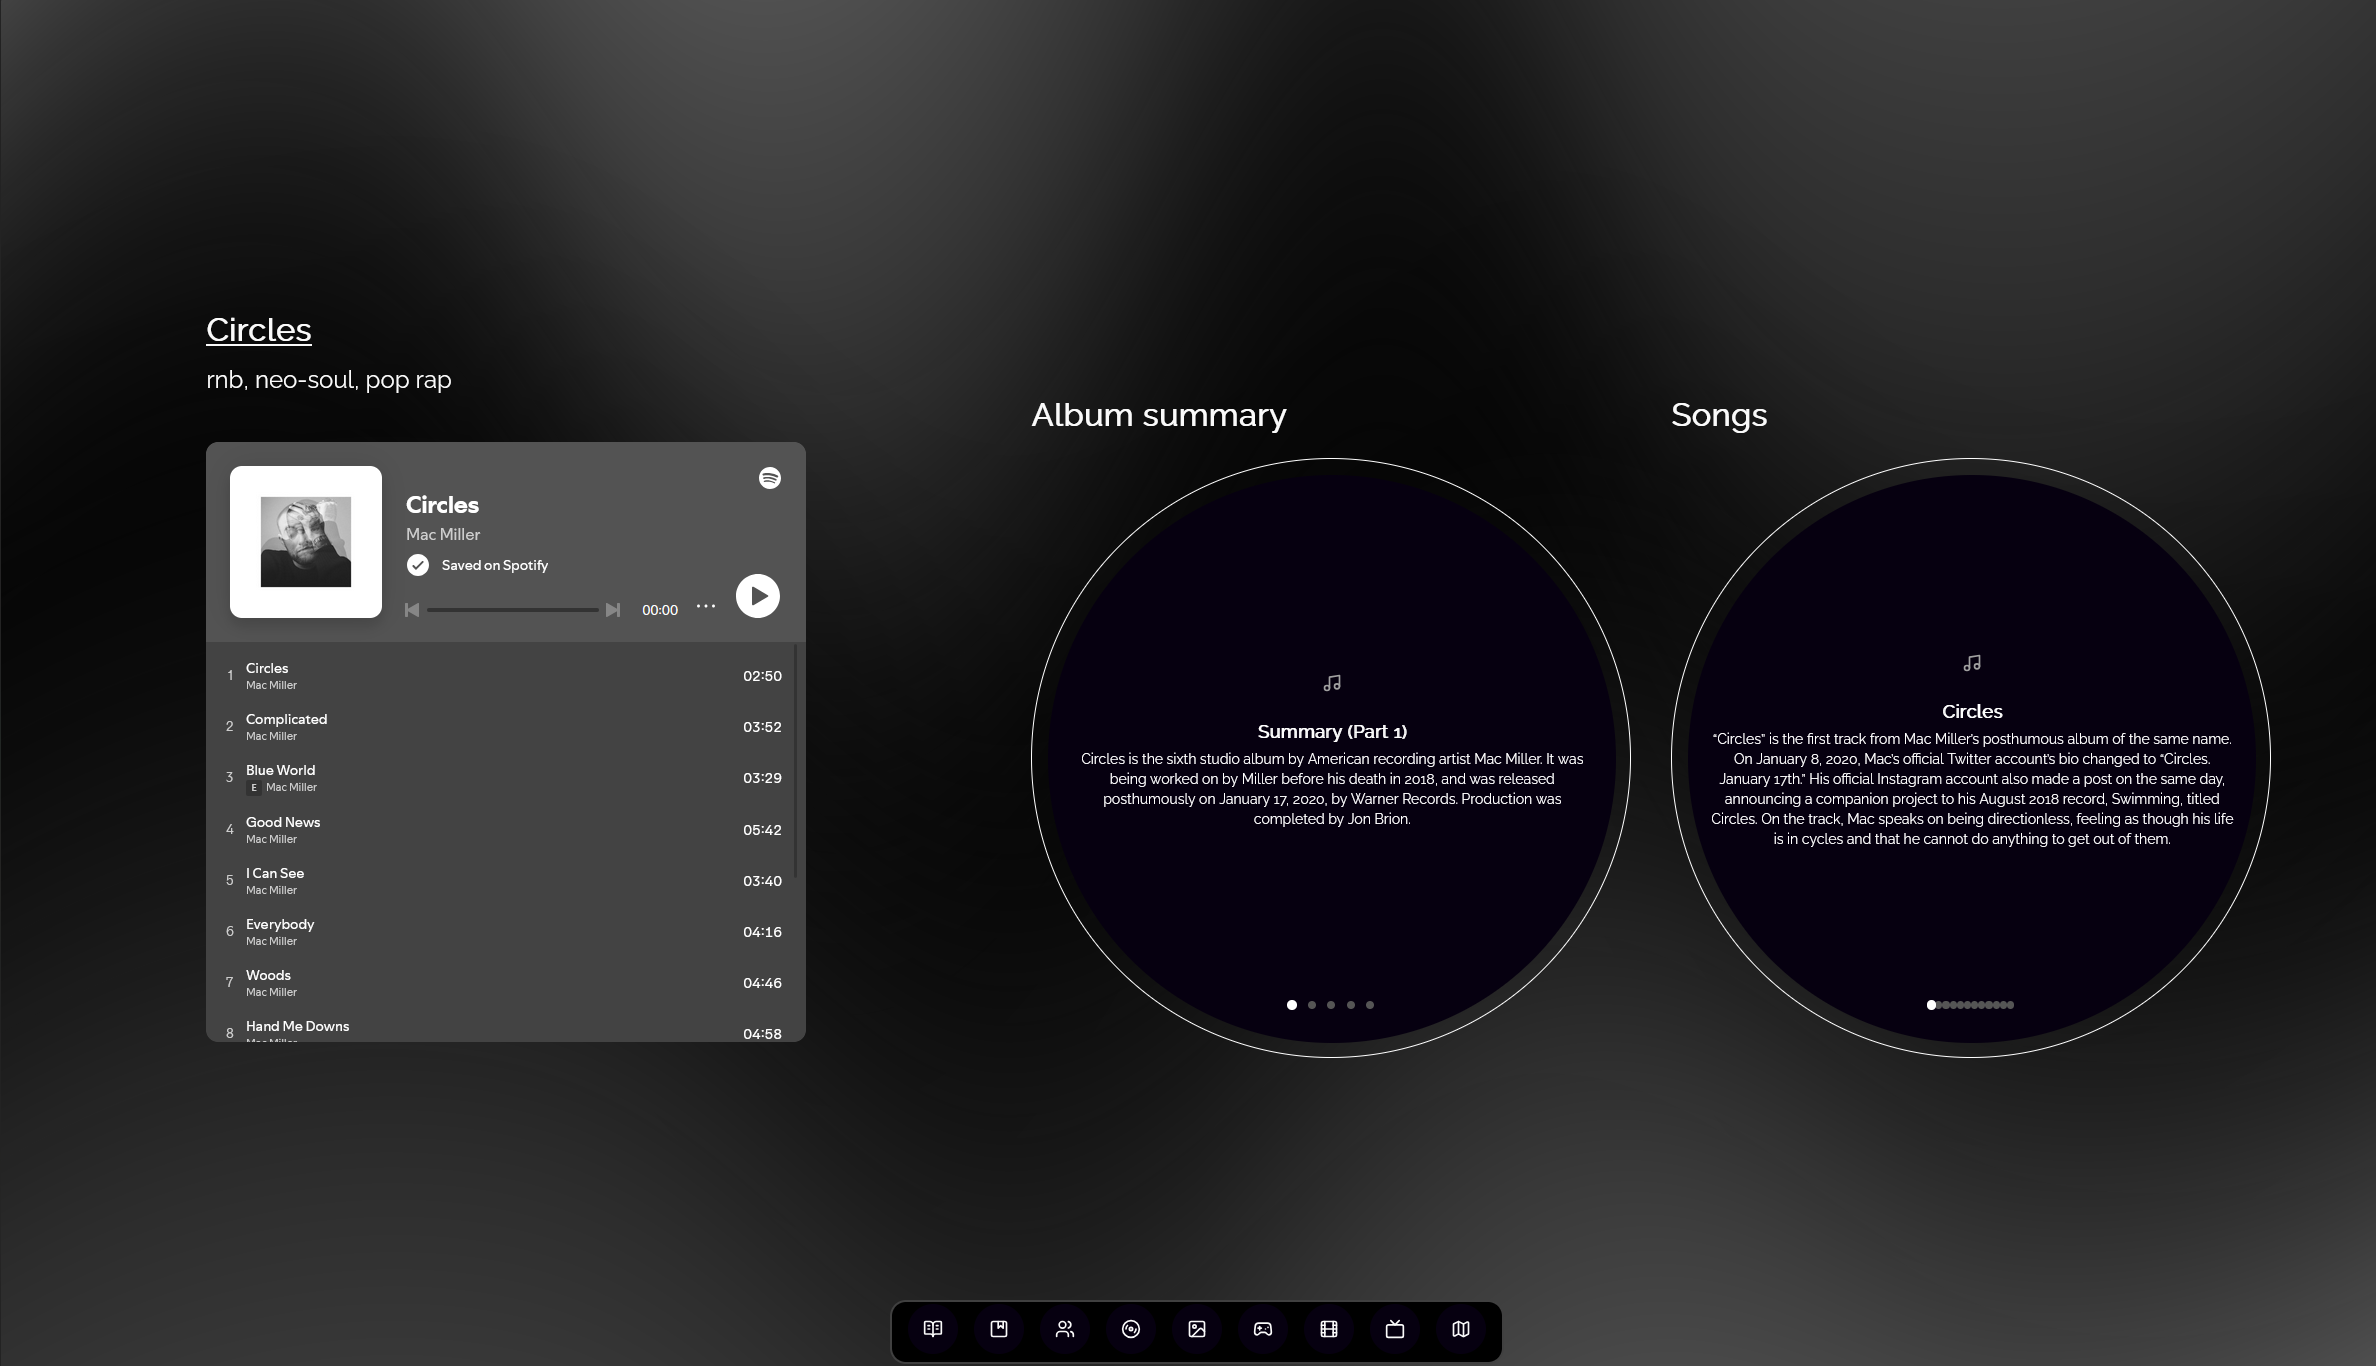
Task: Toggle the Saved on Spotify checkmark
Action: tap(418, 565)
